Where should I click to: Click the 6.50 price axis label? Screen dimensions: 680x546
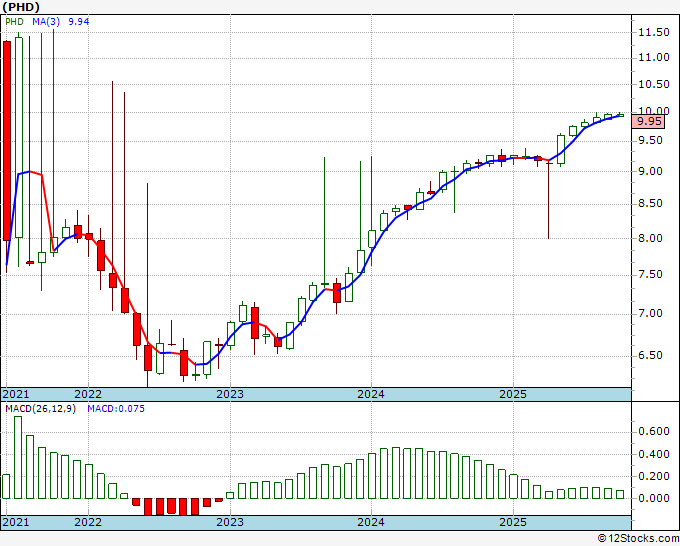pos(650,356)
